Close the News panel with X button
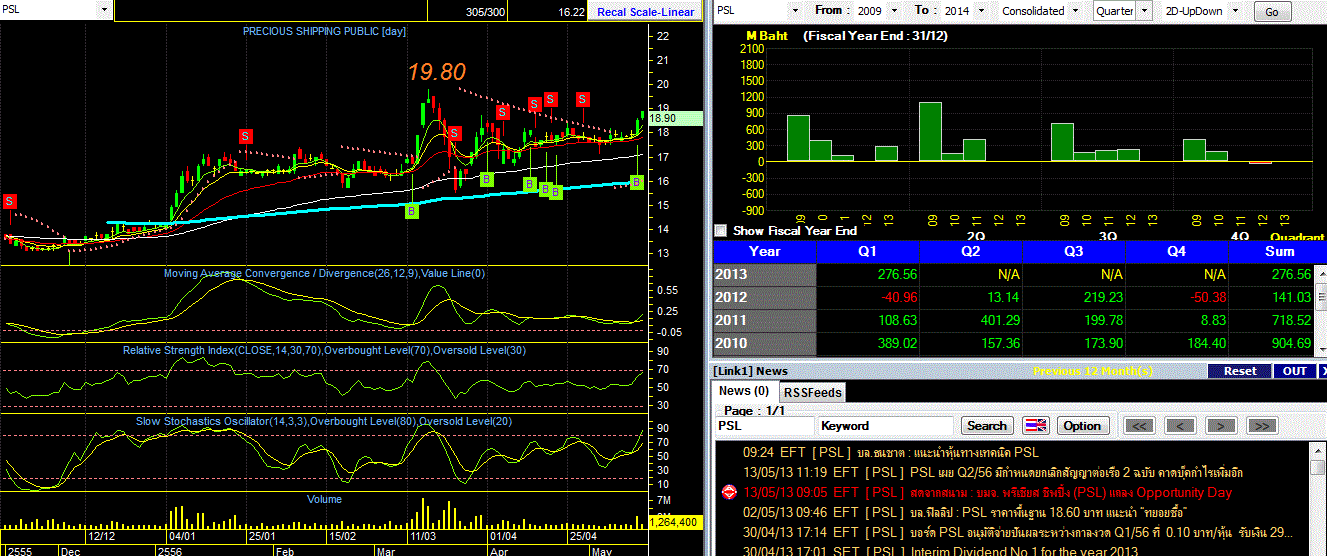 point(1322,371)
